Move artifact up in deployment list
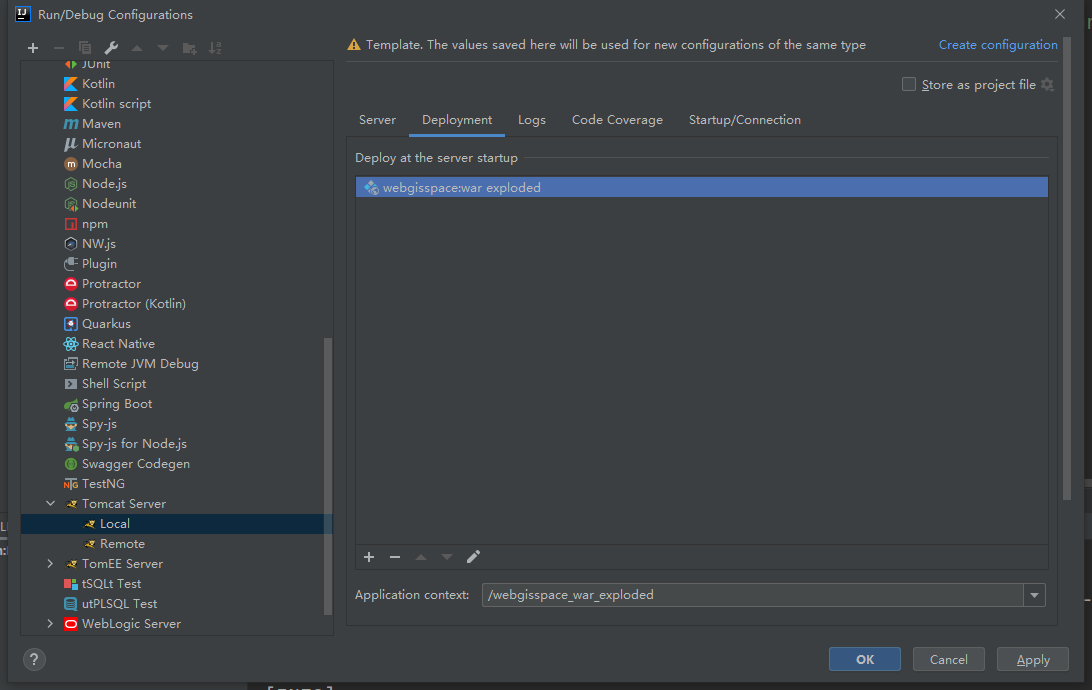 421,557
